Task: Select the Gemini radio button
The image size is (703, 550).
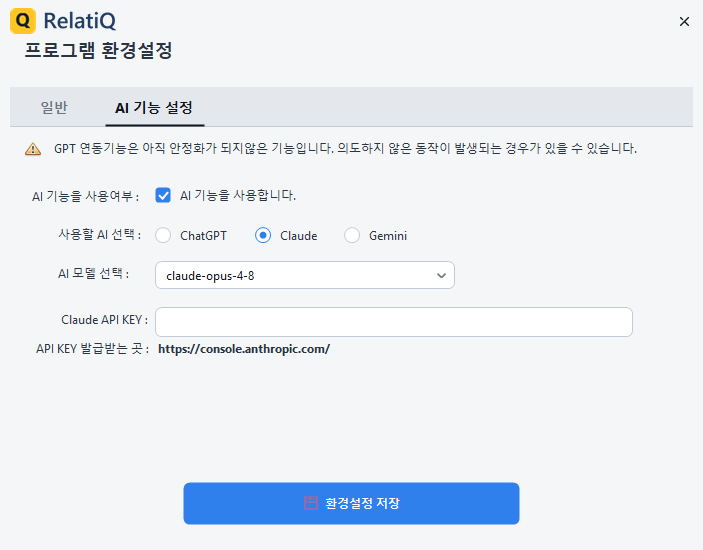Action: pyautogui.click(x=352, y=235)
